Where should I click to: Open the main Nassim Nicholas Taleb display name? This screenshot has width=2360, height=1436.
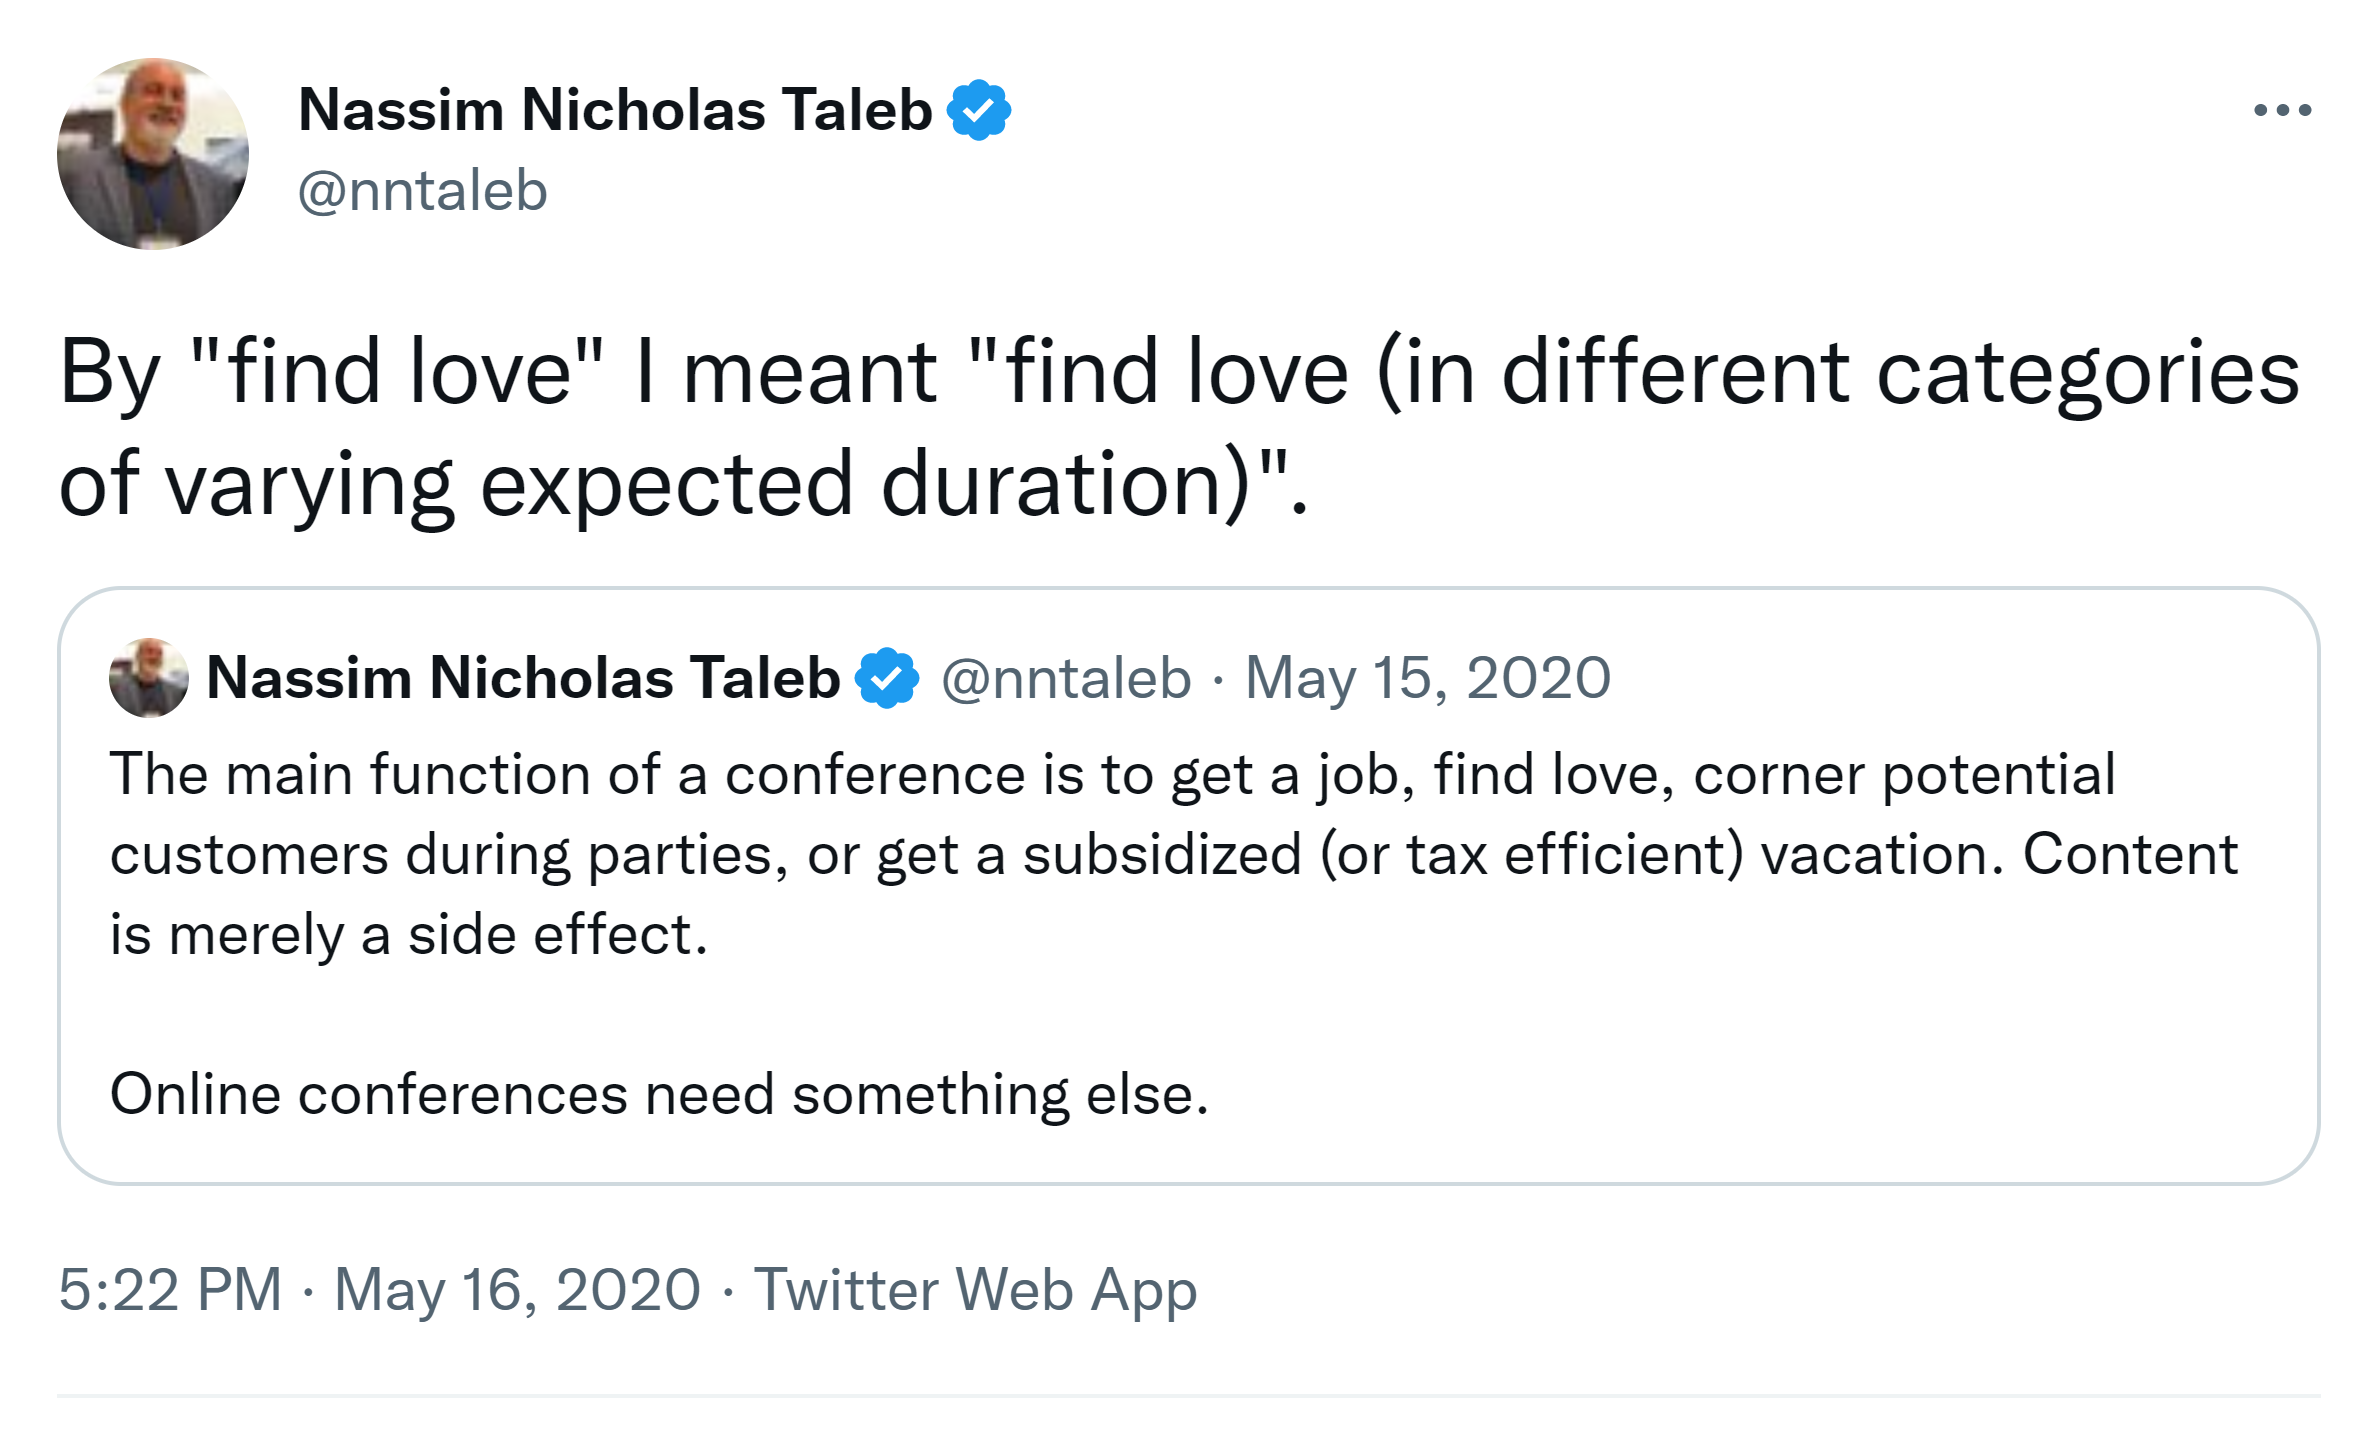point(614,110)
